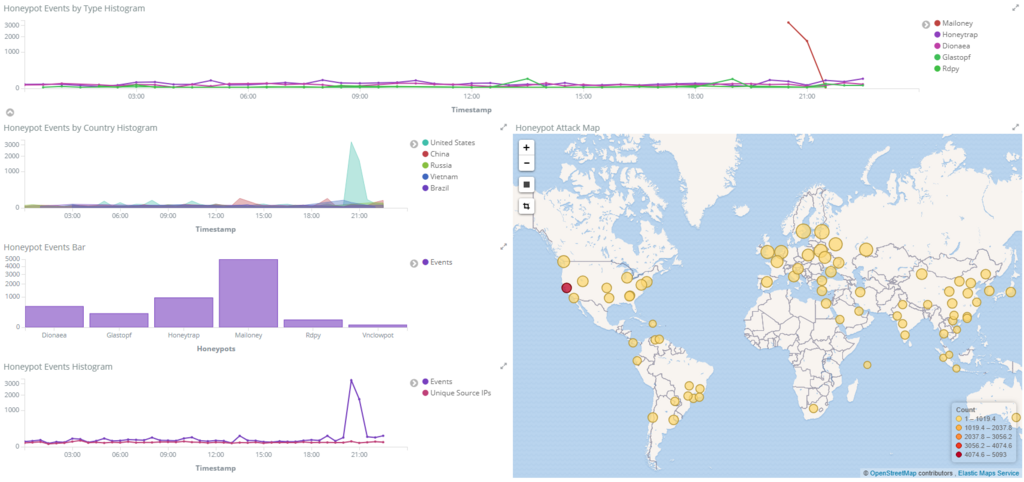This screenshot has width=1024, height=482.
Task: Toggle the Russia legend series
Action: point(436,165)
